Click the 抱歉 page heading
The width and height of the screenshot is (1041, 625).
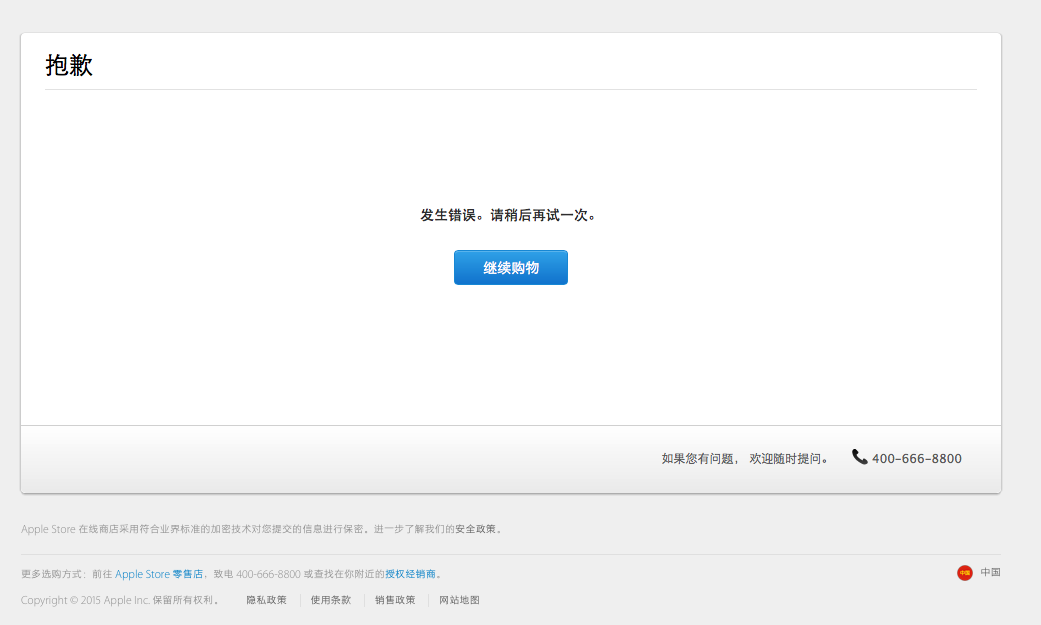[69, 66]
